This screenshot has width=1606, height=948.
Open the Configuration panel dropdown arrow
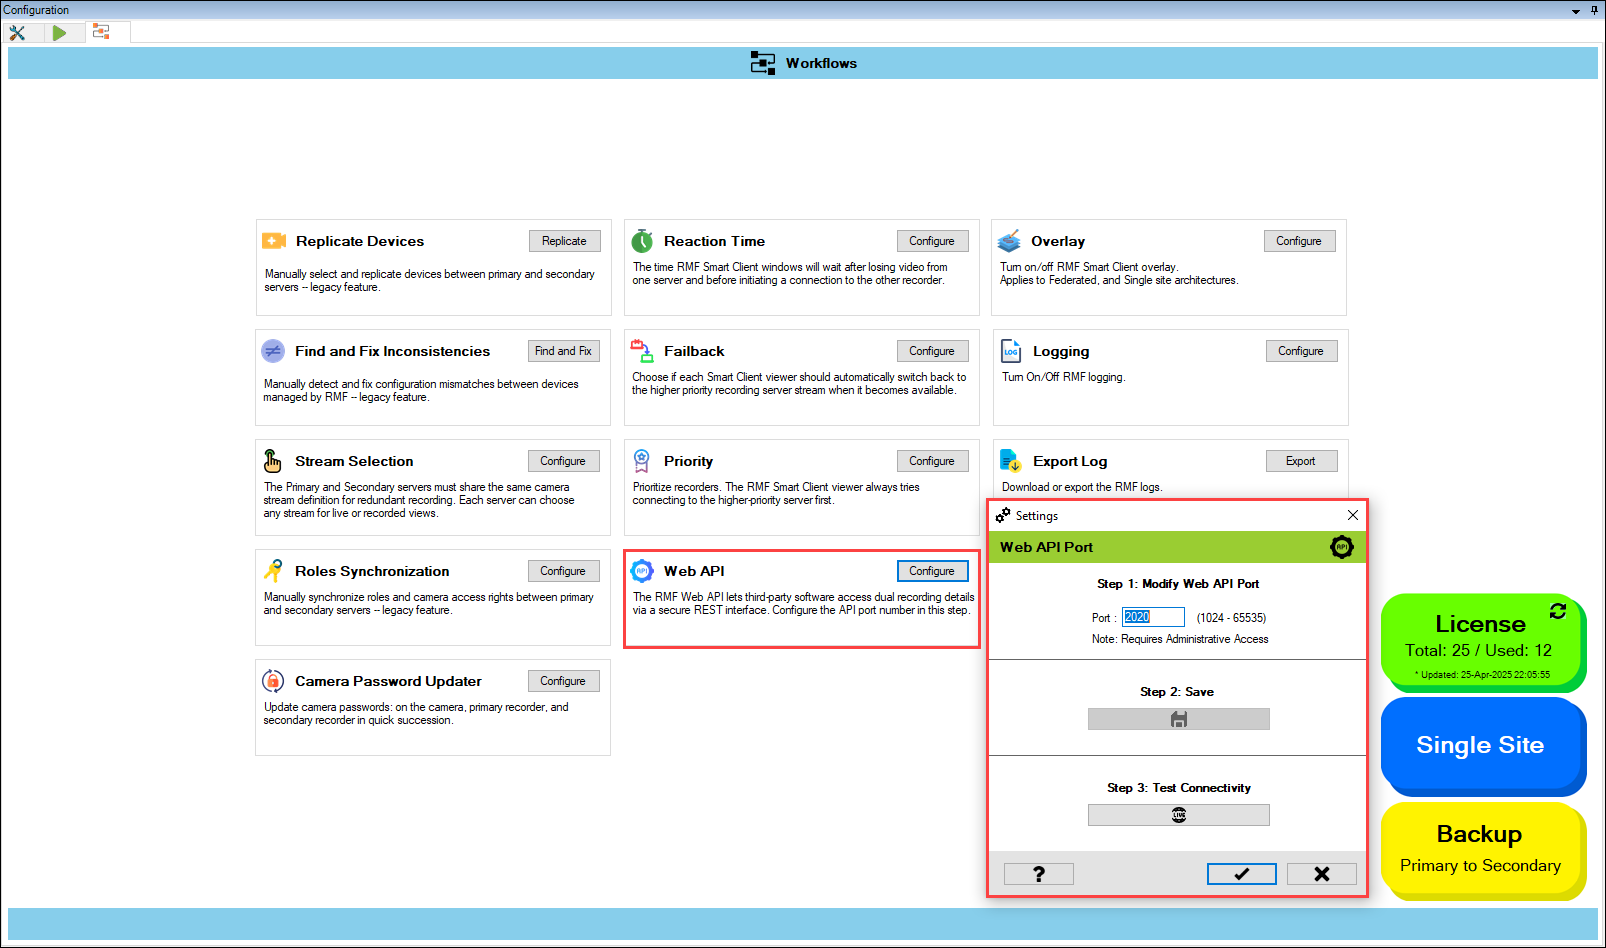pyautogui.click(x=1576, y=11)
